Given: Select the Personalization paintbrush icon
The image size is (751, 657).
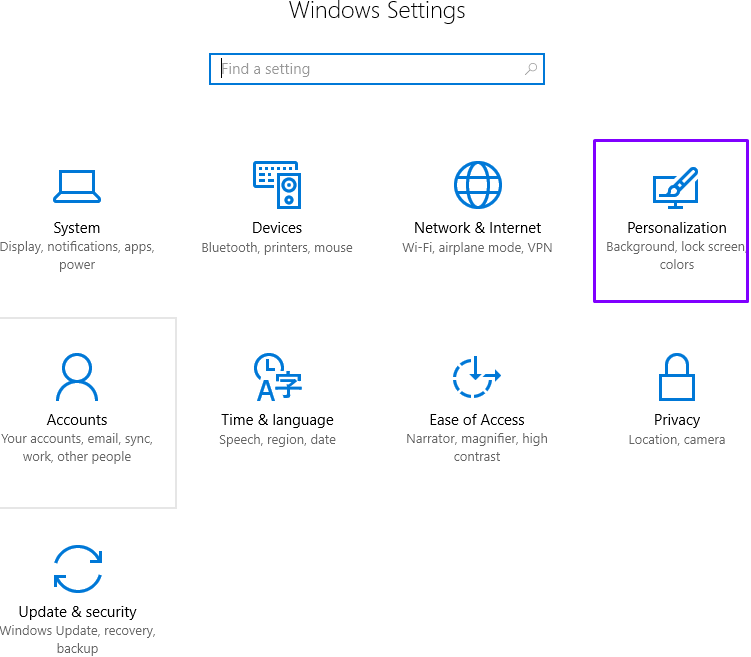Looking at the screenshot, I should (676, 187).
